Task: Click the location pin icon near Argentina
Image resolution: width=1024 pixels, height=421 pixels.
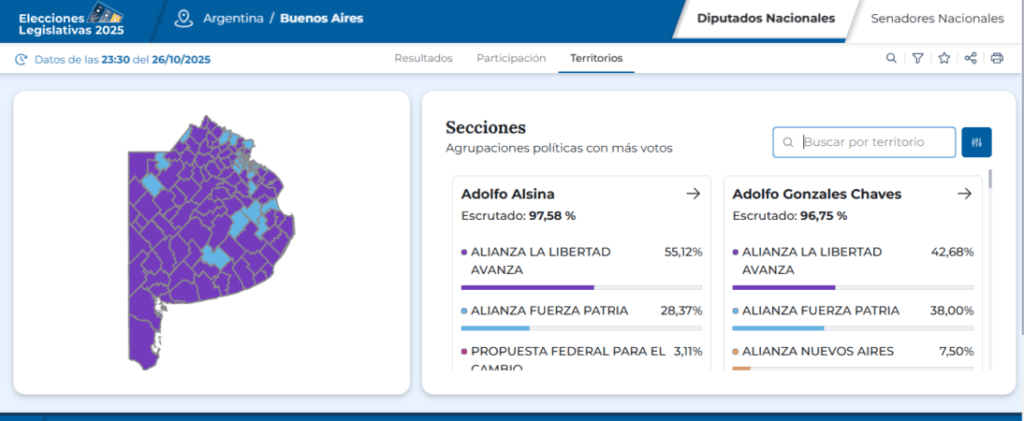Action: pyautogui.click(x=182, y=18)
